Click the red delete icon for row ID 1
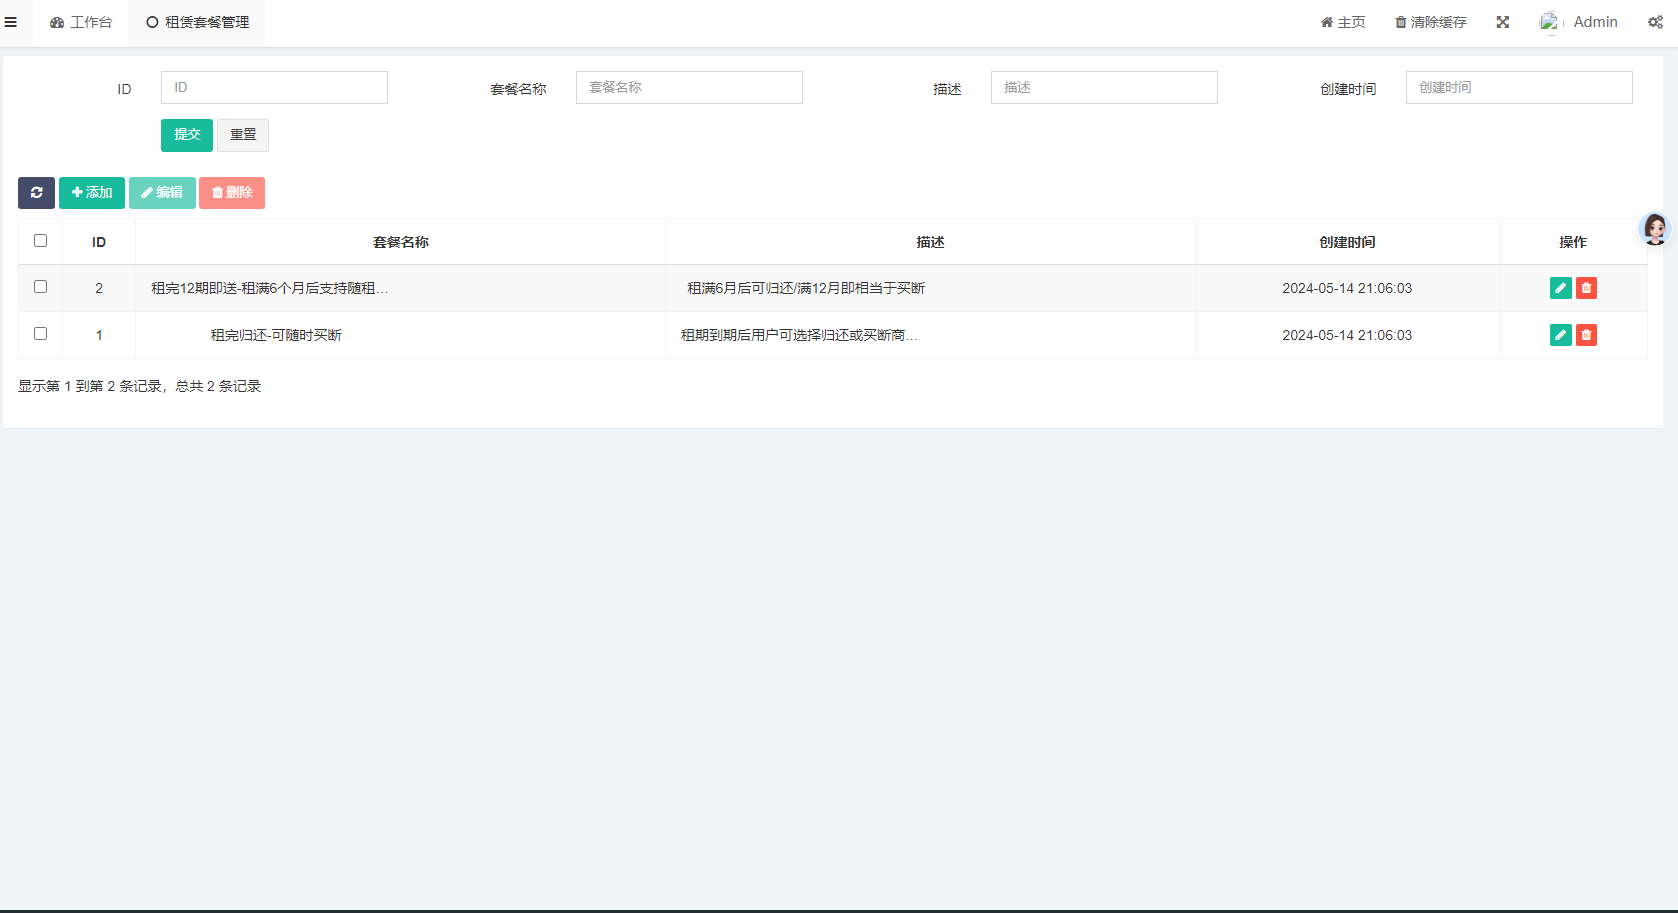Screen dimensions: 1678x913 click(x=1586, y=335)
